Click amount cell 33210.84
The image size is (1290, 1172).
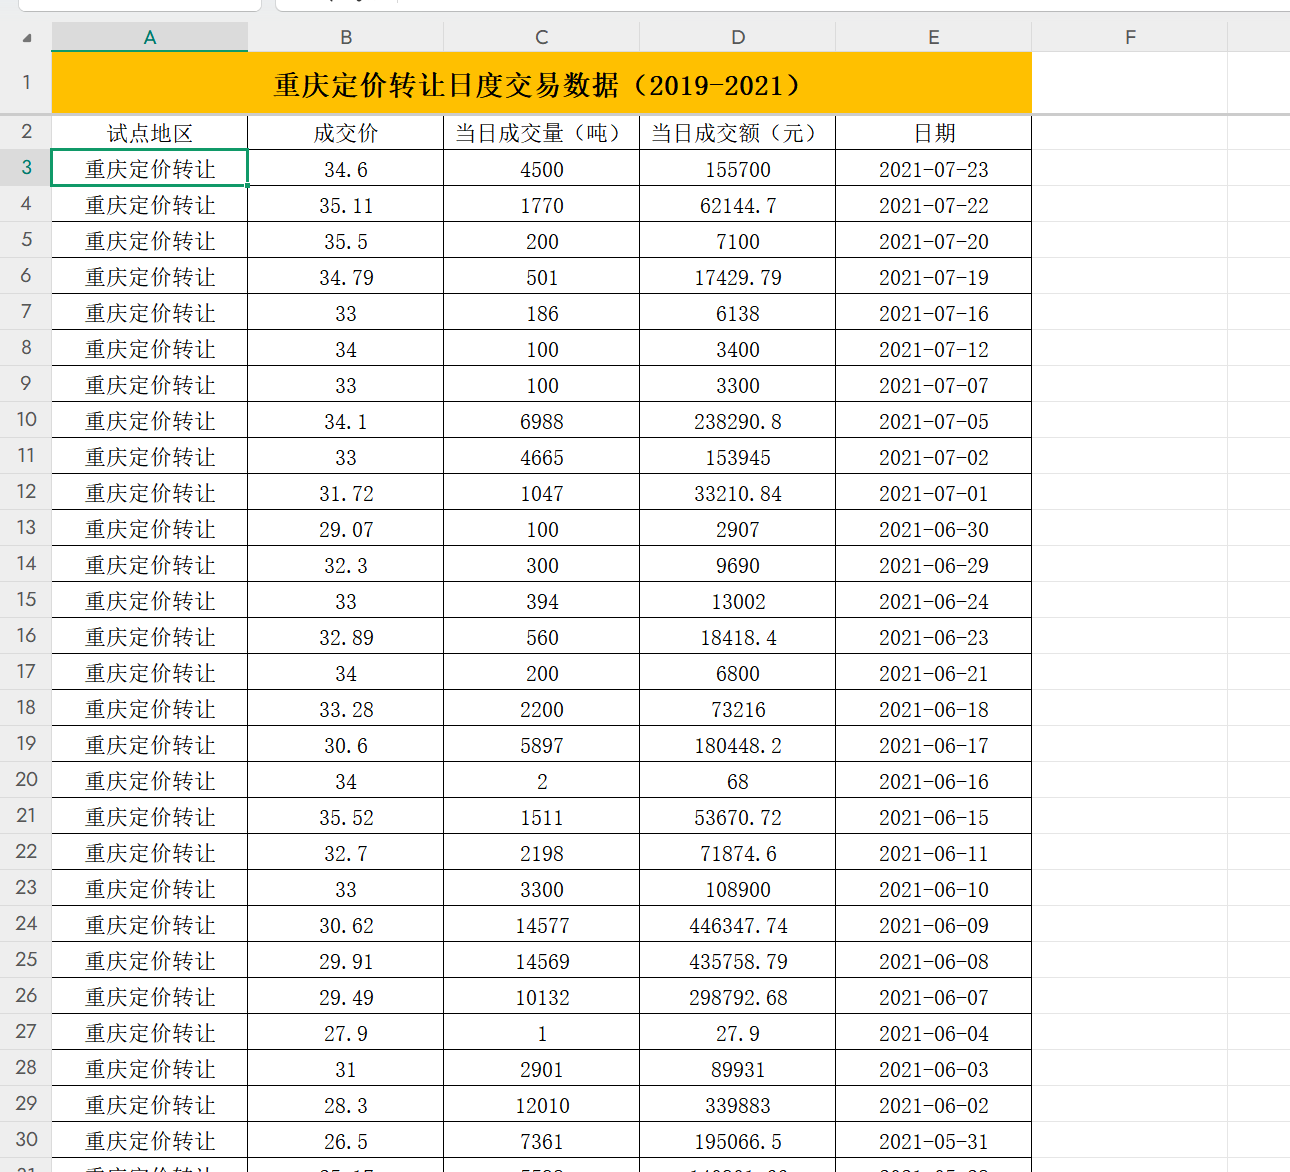(x=738, y=493)
